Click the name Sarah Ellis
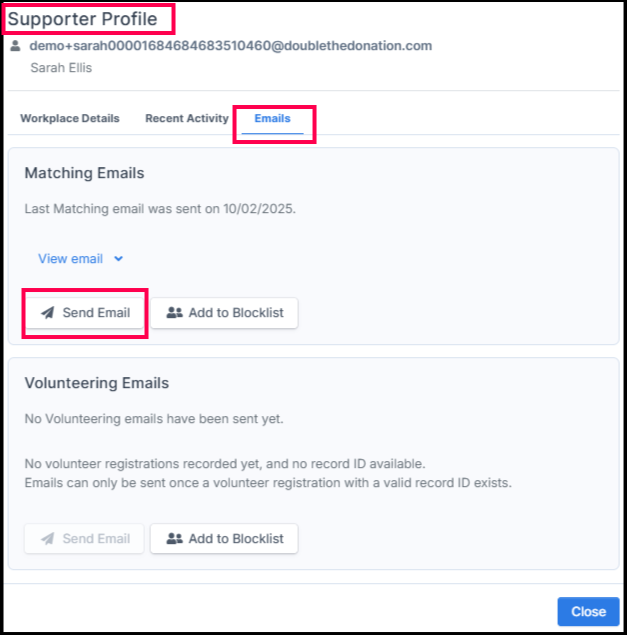The height and width of the screenshot is (635, 627). 62,68
